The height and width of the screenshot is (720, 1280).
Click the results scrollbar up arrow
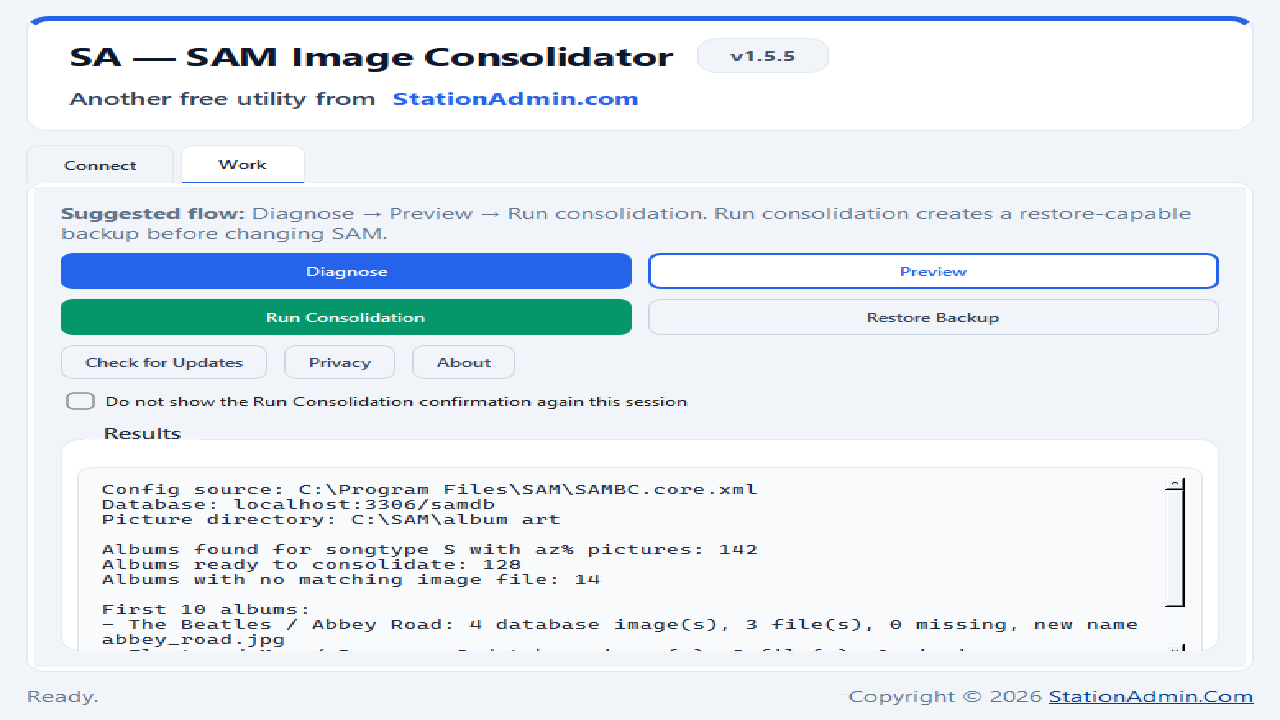pyautogui.click(x=1175, y=486)
